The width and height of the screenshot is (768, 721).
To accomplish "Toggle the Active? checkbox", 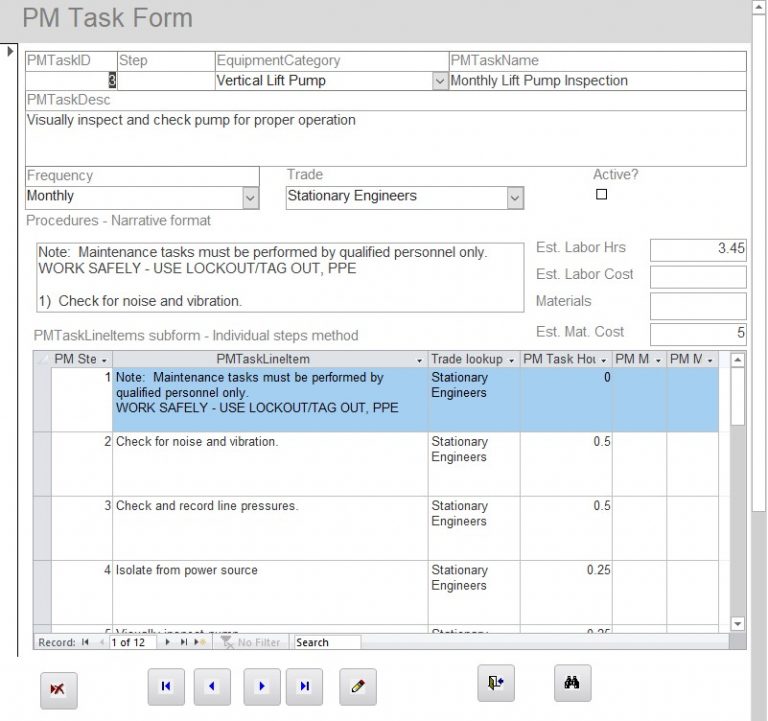I will [601, 195].
